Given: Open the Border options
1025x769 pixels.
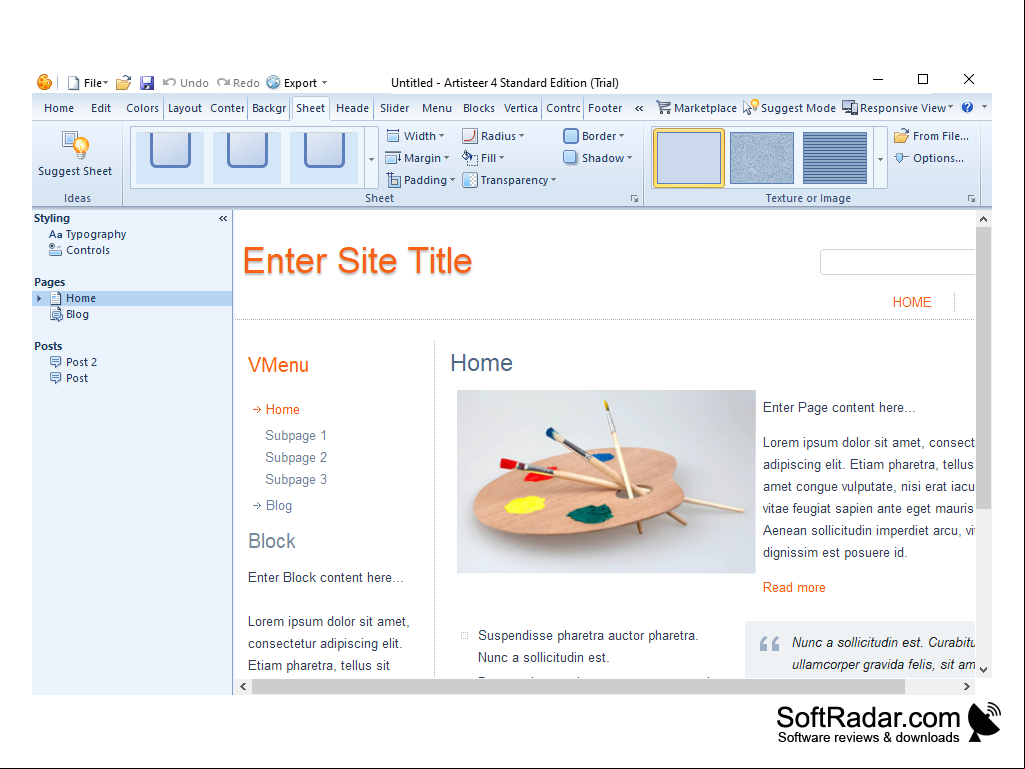Looking at the screenshot, I should pos(594,136).
